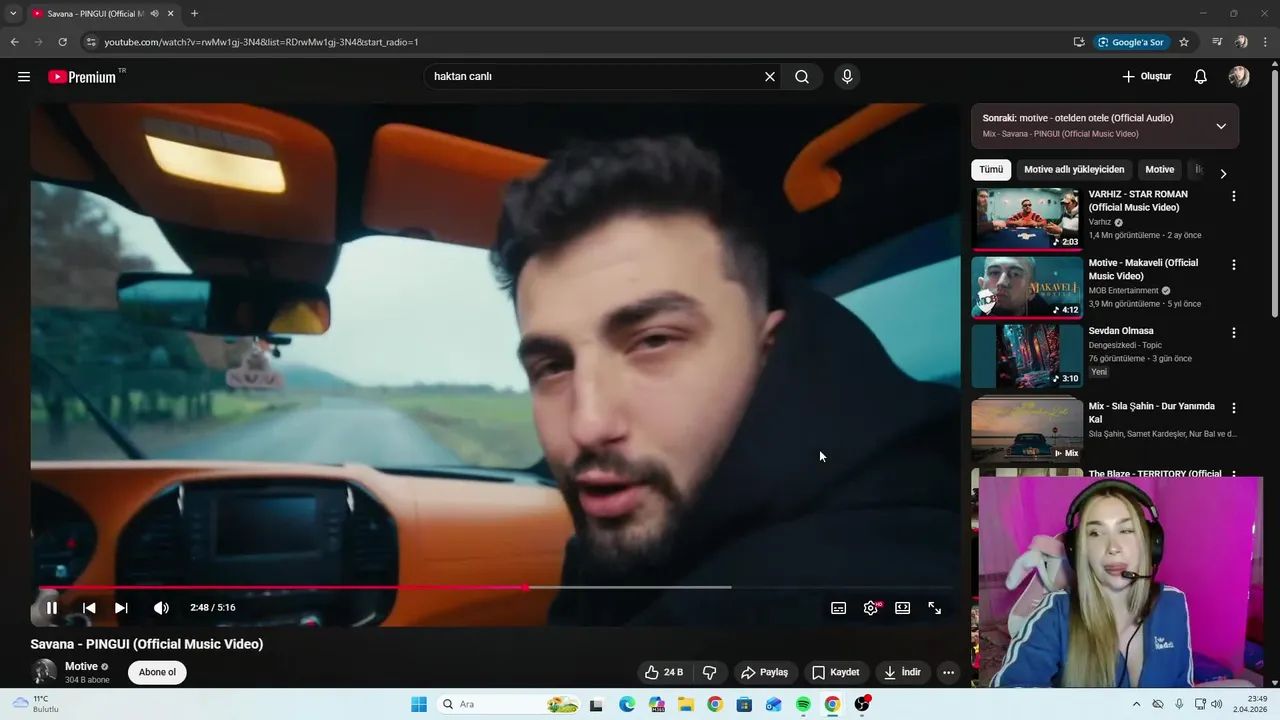Bookmark this page with star icon
This screenshot has width=1280, height=720.
coord(1184,42)
